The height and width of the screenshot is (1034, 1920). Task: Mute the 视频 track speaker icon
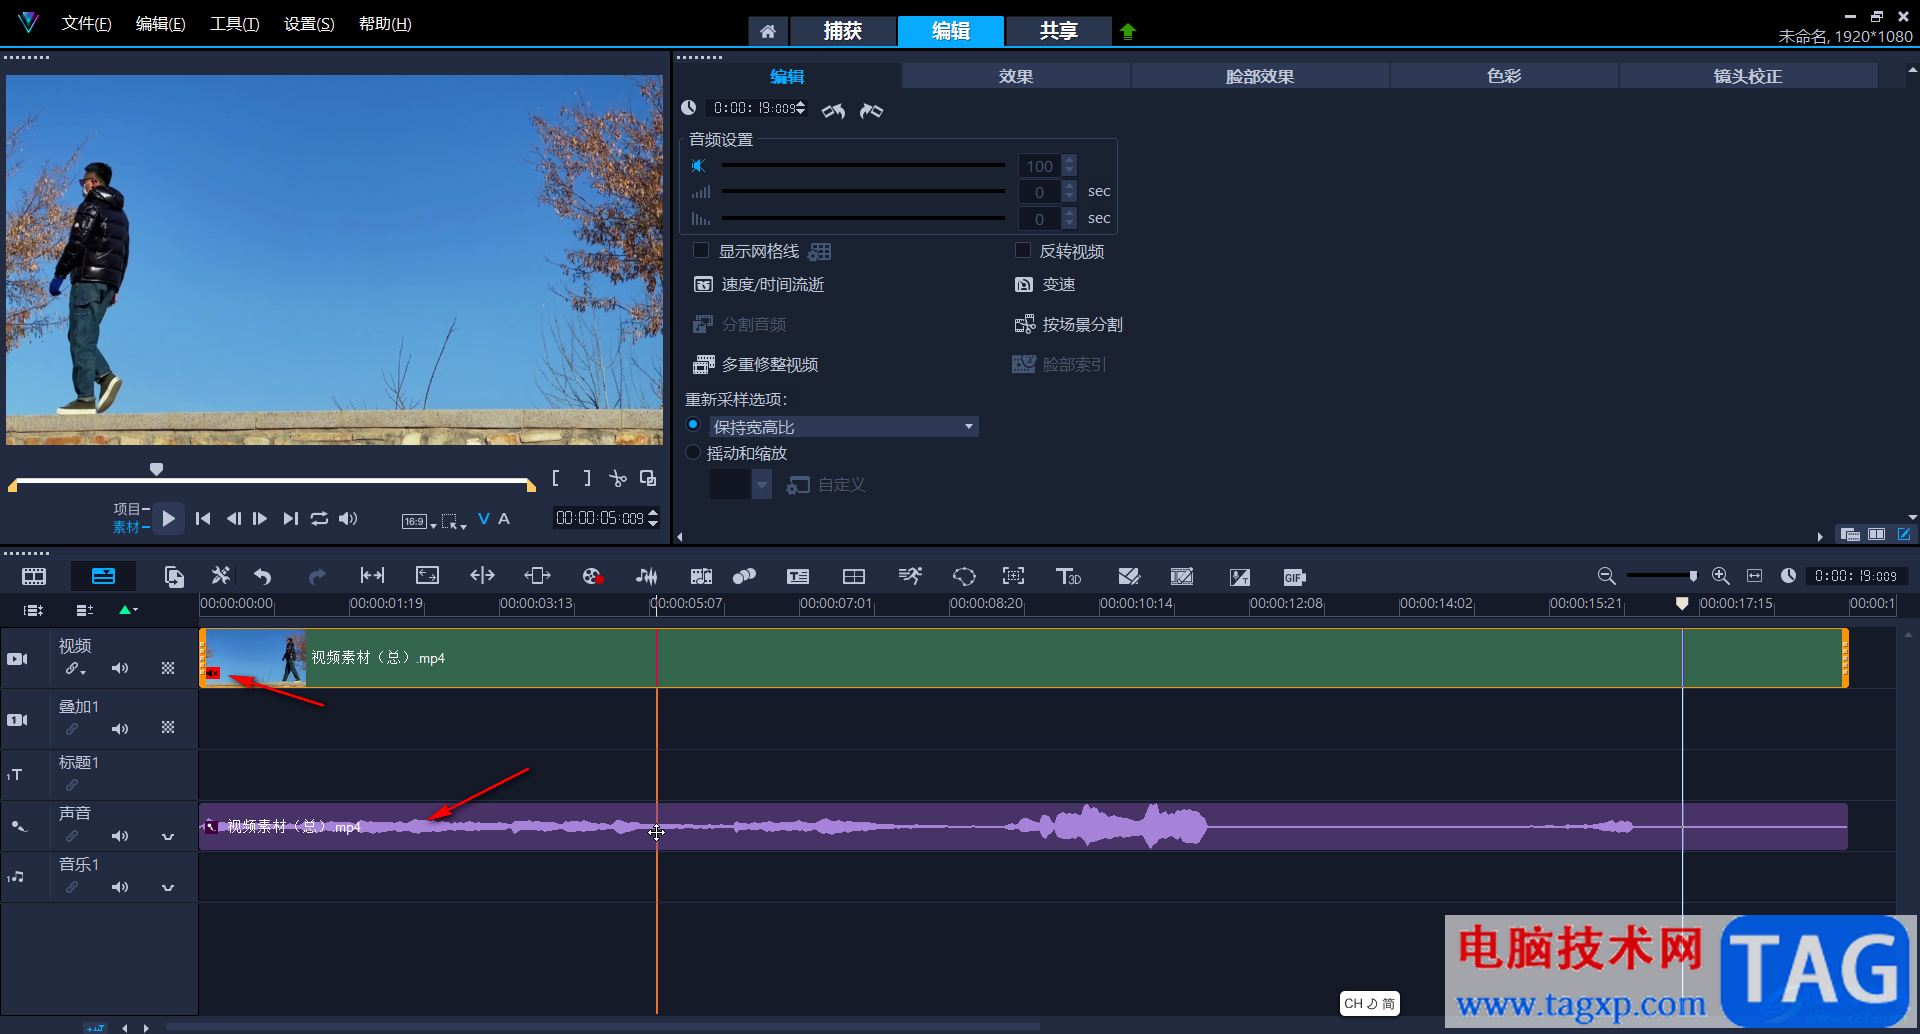point(120,668)
